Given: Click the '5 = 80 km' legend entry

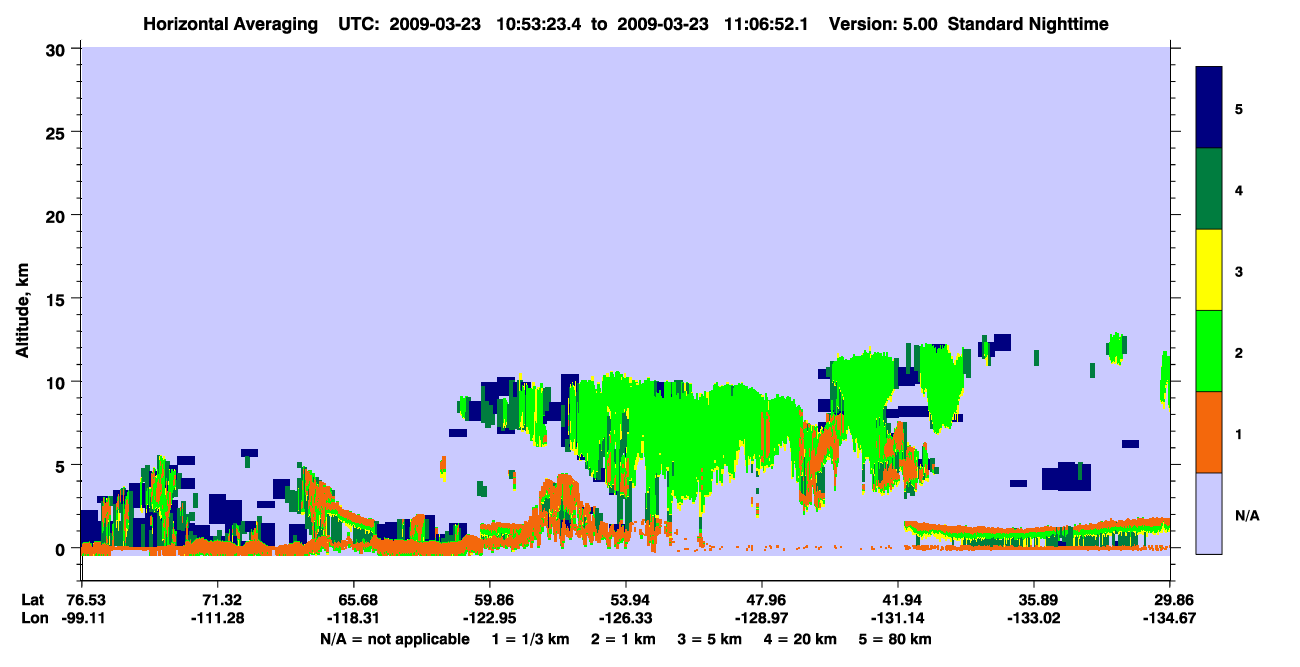Looking at the screenshot, I should [x=896, y=639].
